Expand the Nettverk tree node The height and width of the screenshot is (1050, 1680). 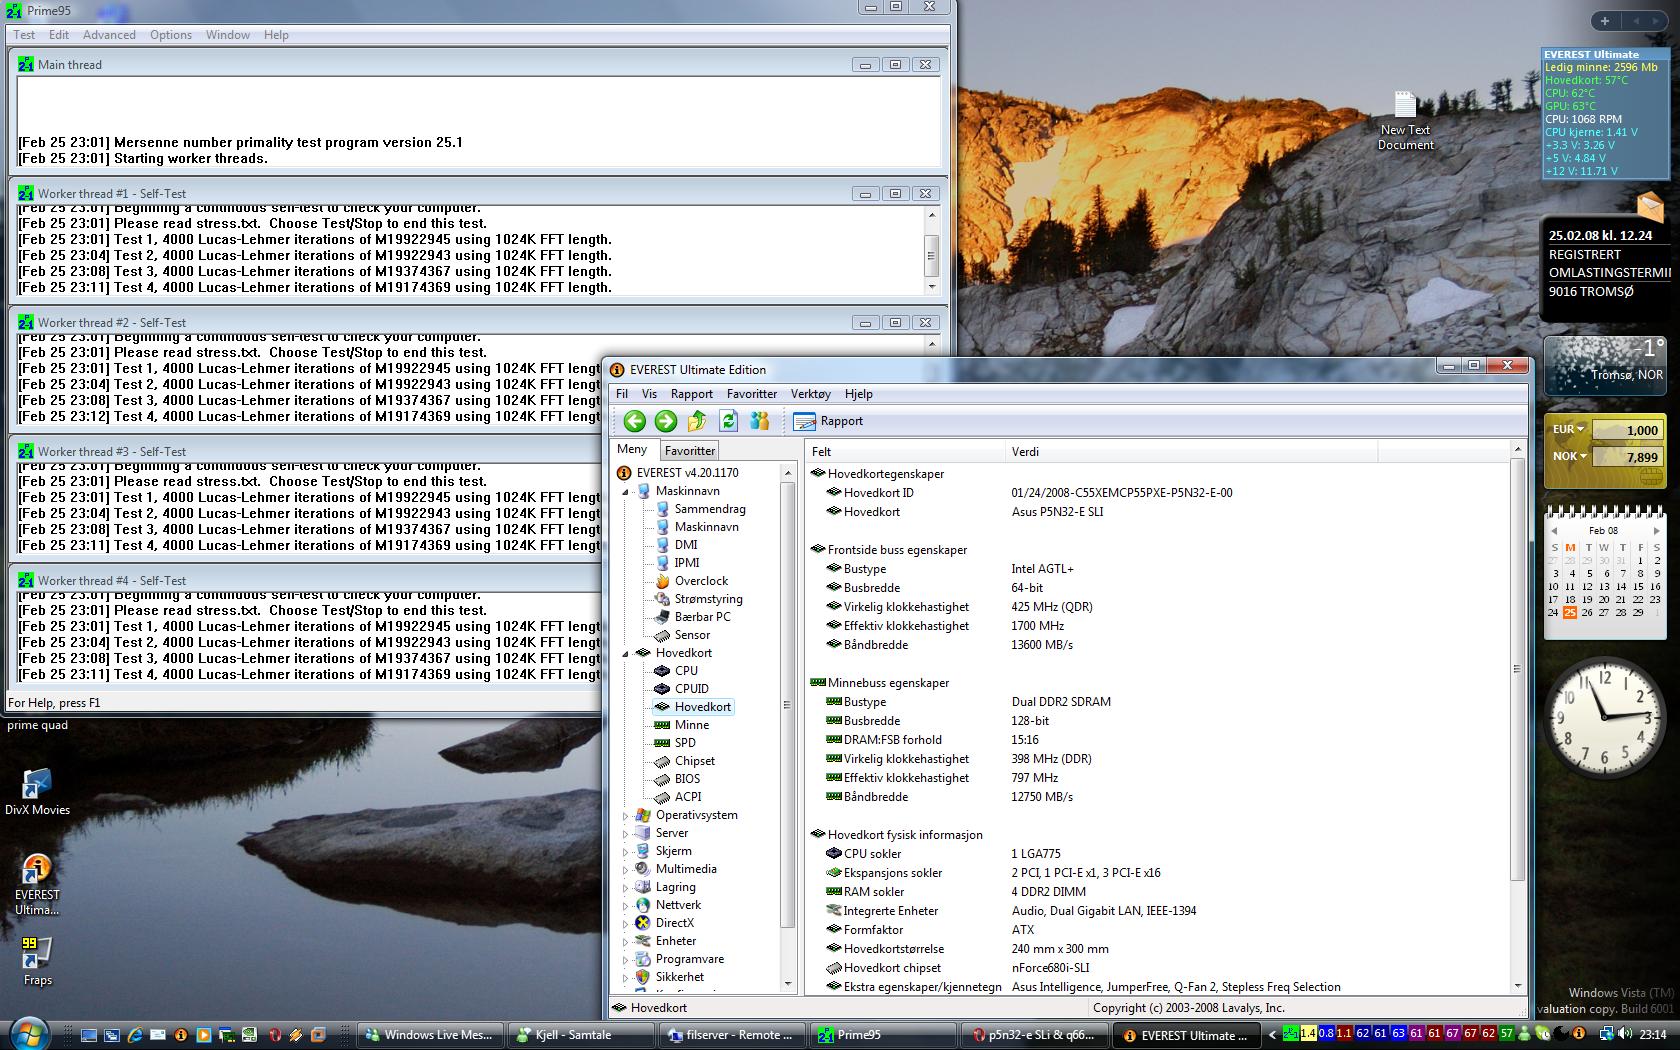(x=626, y=906)
